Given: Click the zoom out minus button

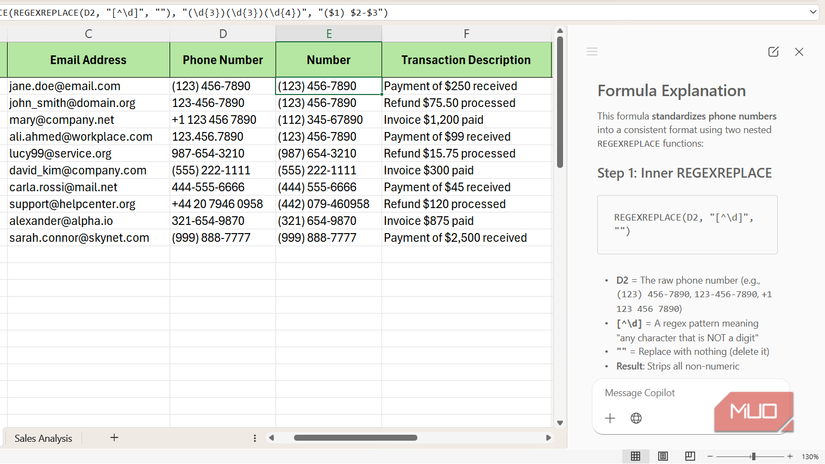Looking at the screenshot, I should coord(710,456).
